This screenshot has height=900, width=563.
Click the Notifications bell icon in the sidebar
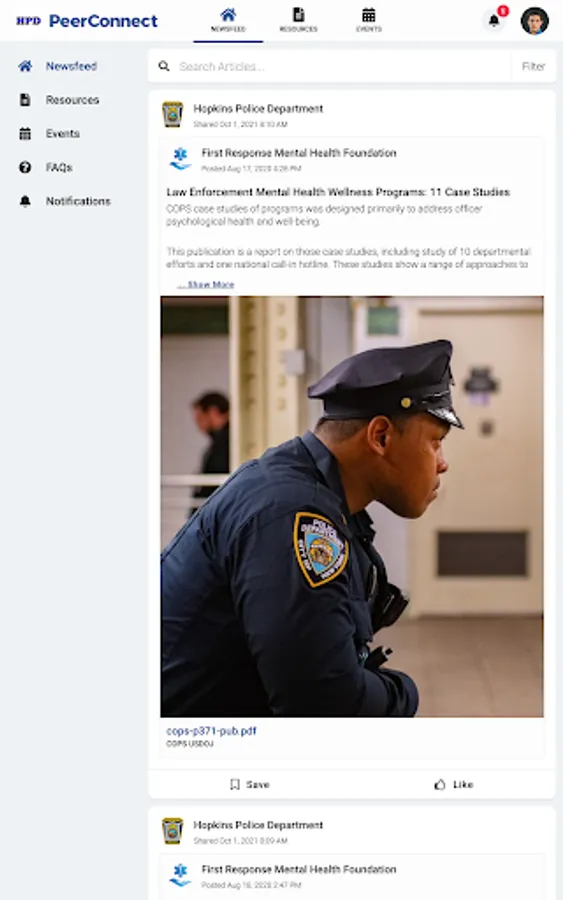point(25,201)
